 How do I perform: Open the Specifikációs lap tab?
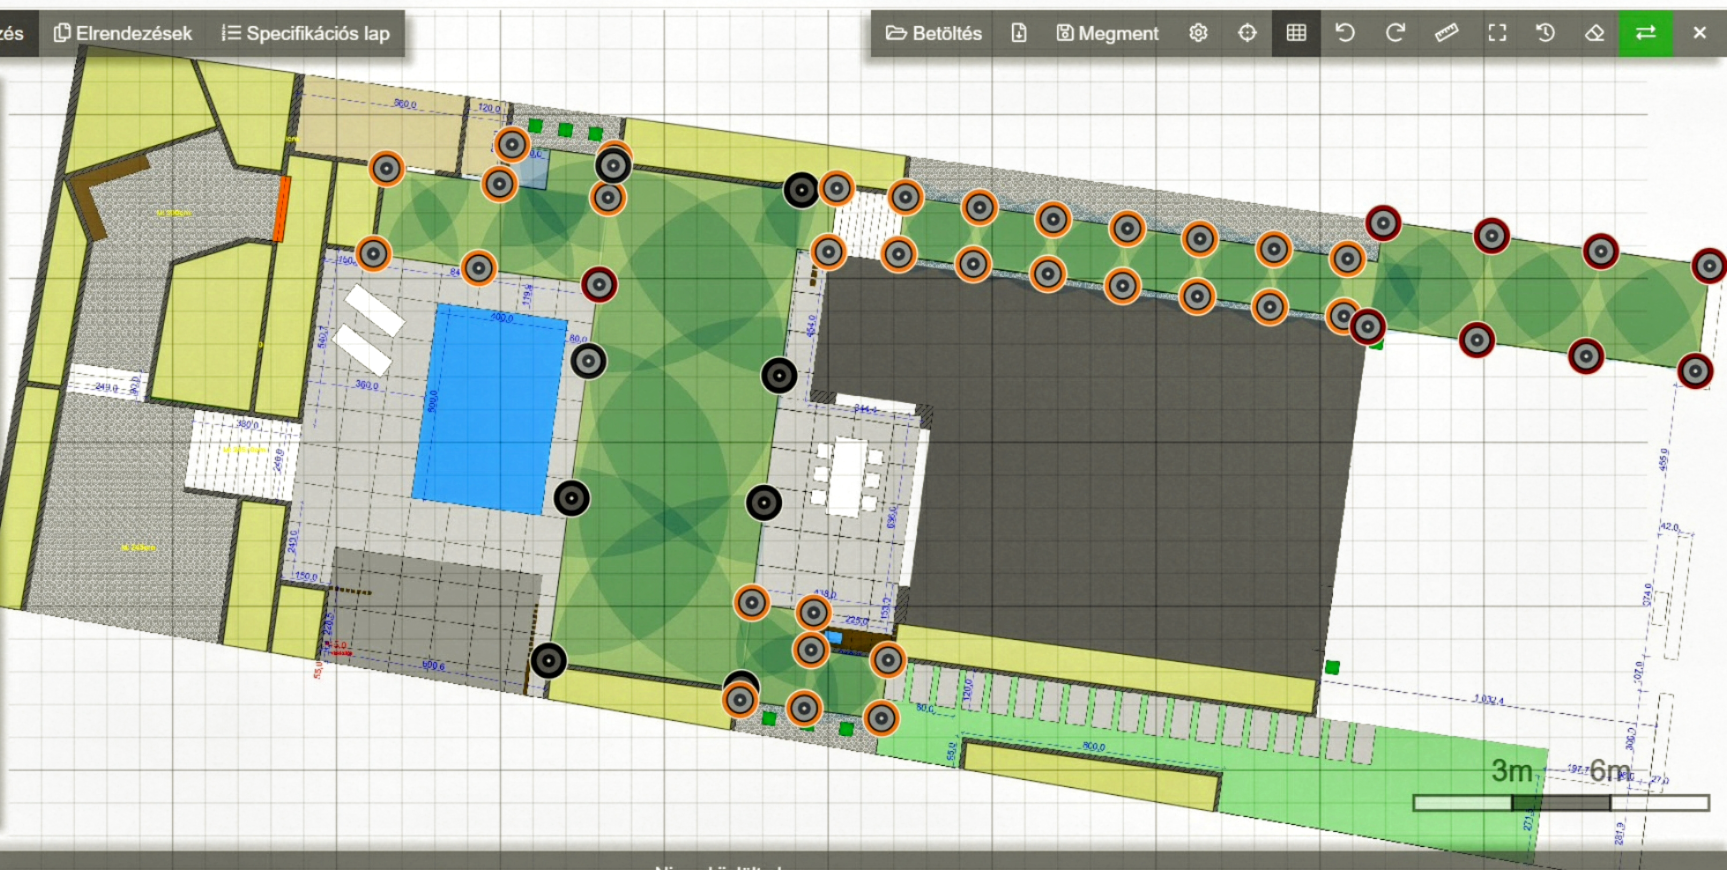(305, 33)
